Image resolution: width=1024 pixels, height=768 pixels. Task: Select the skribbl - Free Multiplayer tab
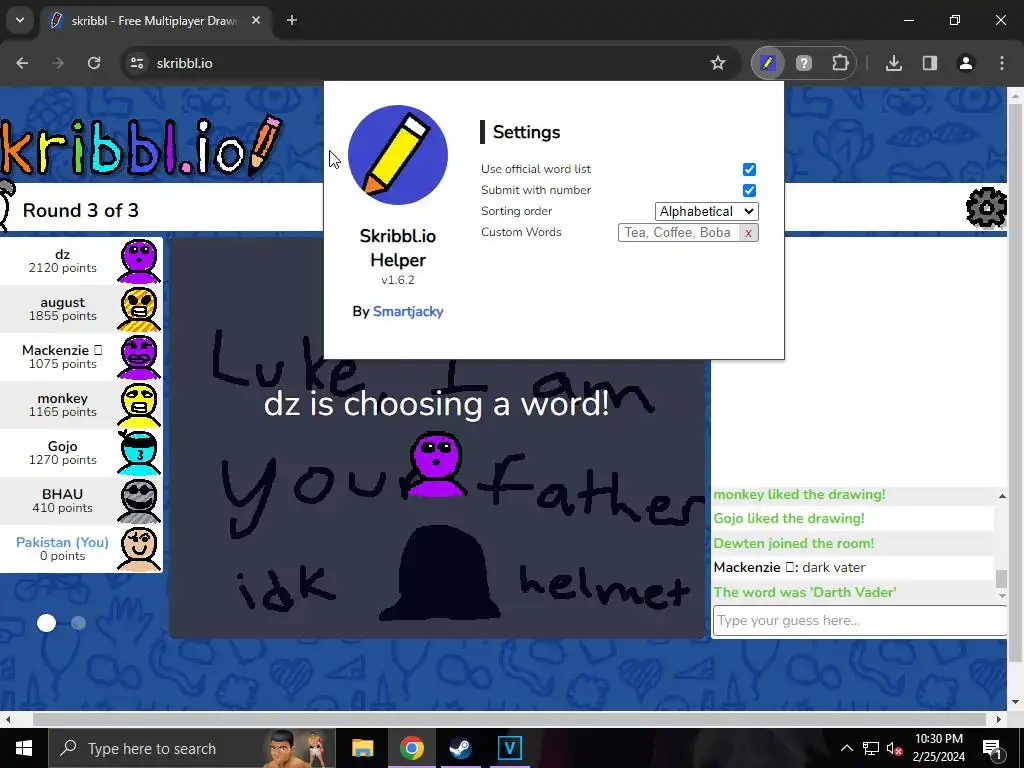tap(155, 21)
